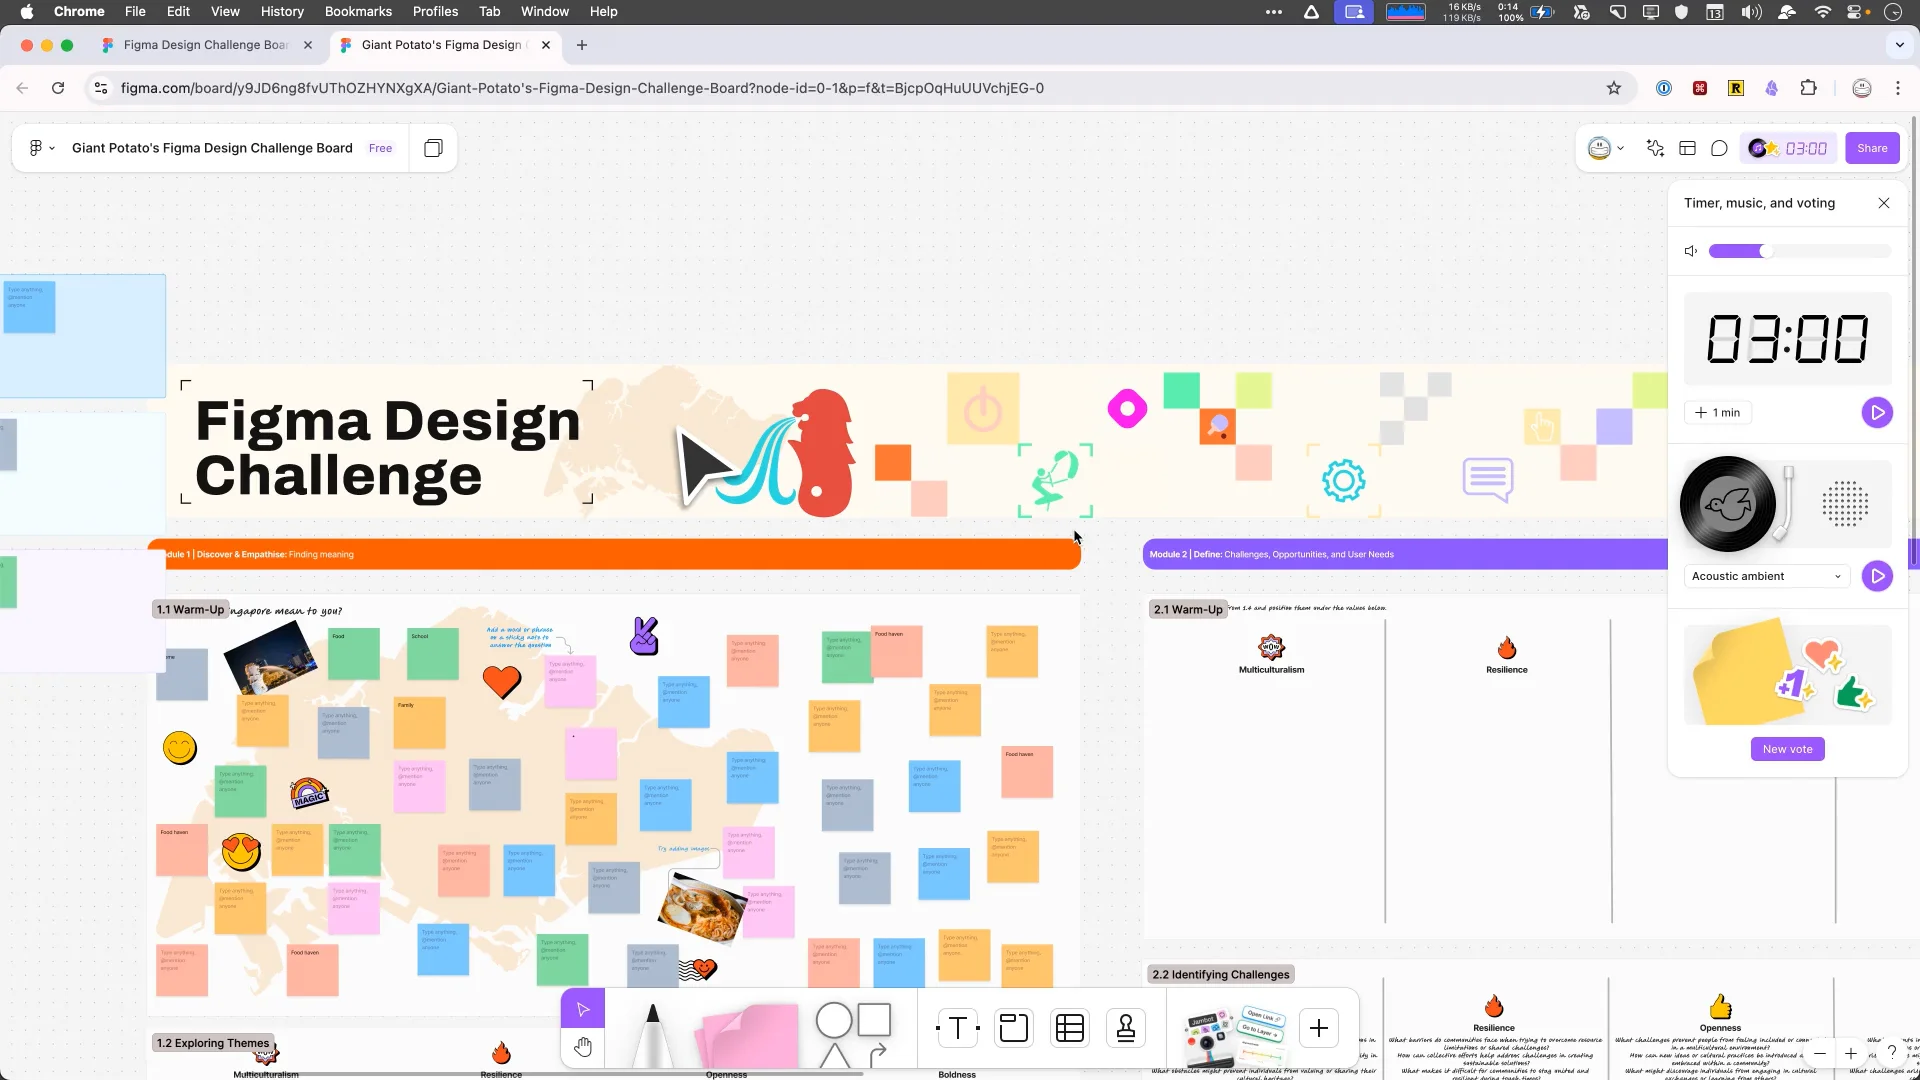This screenshot has width=1920, height=1080.
Task: Open the Bookmarks menu in menu bar
Action: tap(358, 12)
